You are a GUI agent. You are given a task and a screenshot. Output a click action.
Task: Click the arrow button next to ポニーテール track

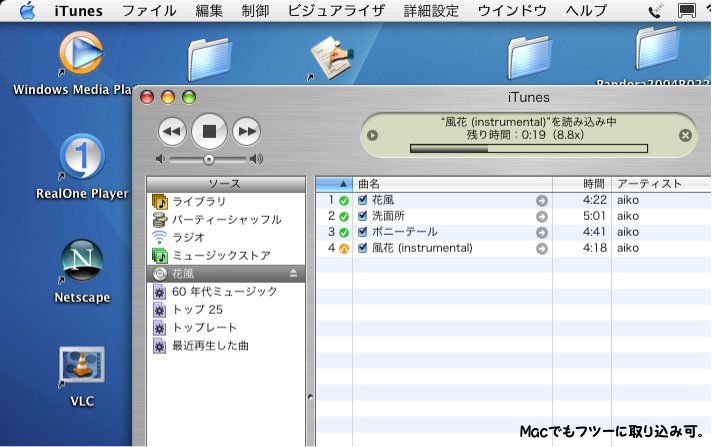tap(542, 233)
